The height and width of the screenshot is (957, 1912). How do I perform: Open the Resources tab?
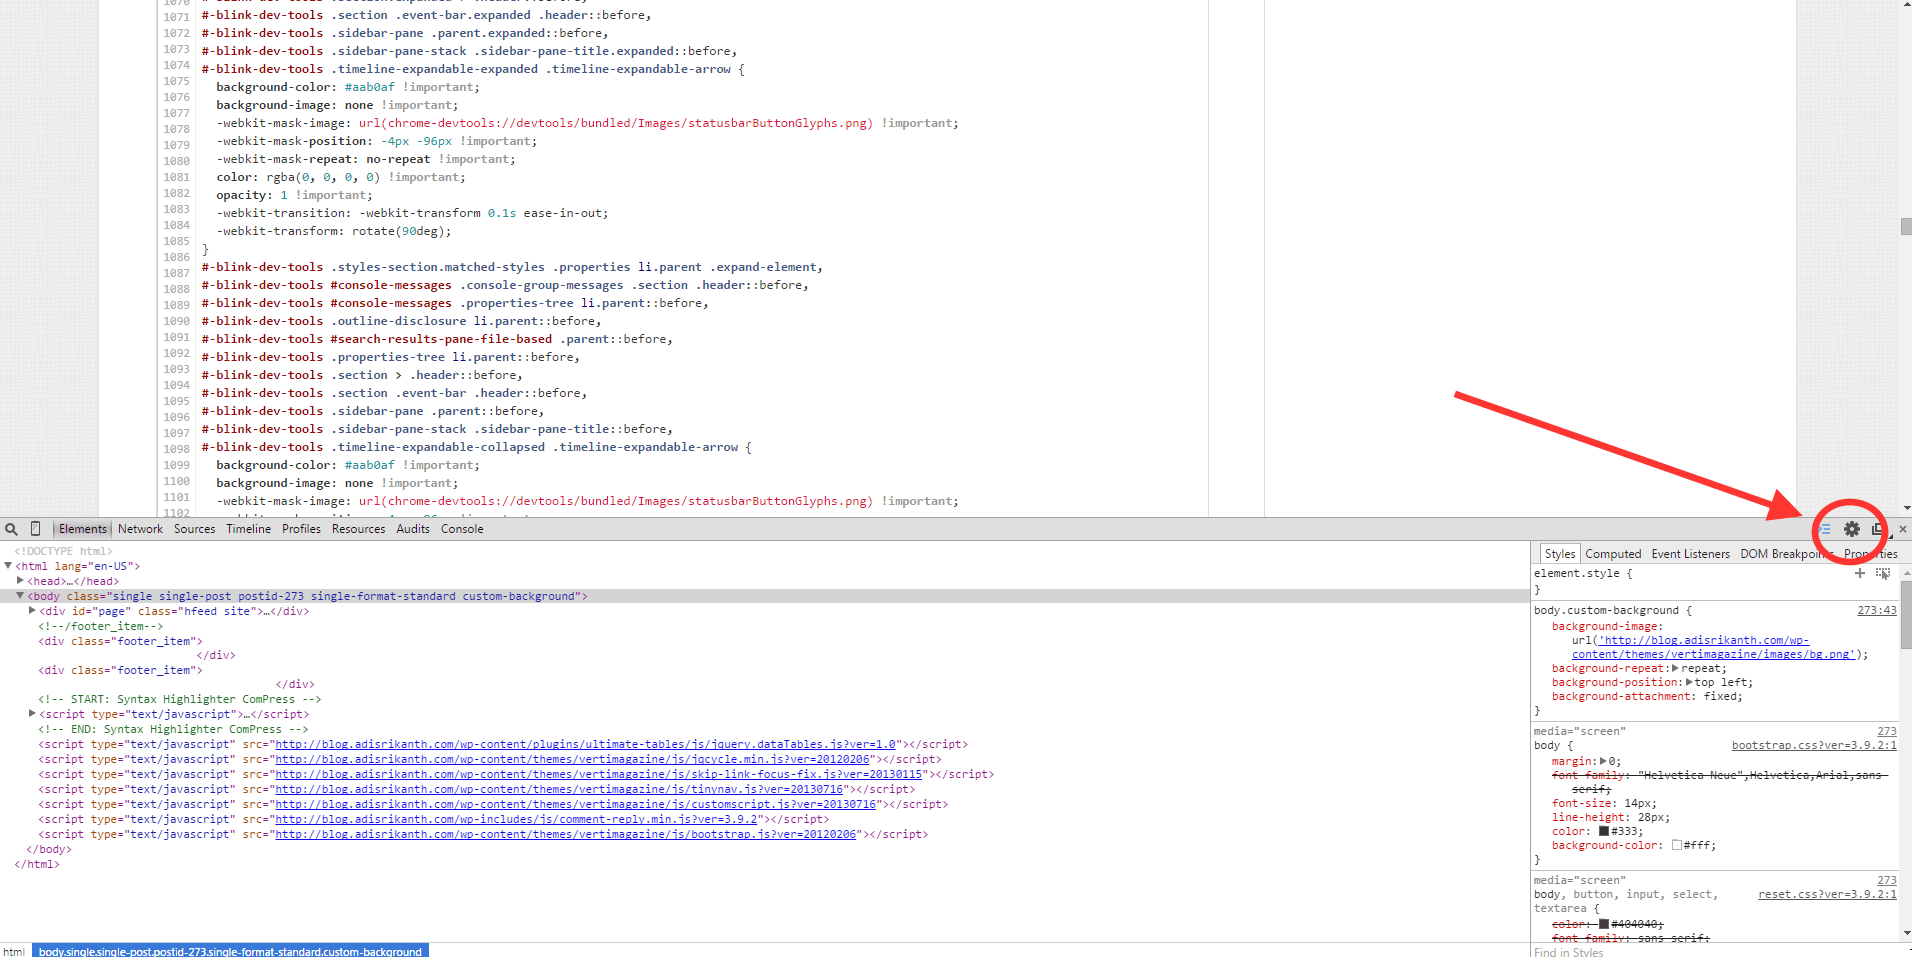click(358, 529)
